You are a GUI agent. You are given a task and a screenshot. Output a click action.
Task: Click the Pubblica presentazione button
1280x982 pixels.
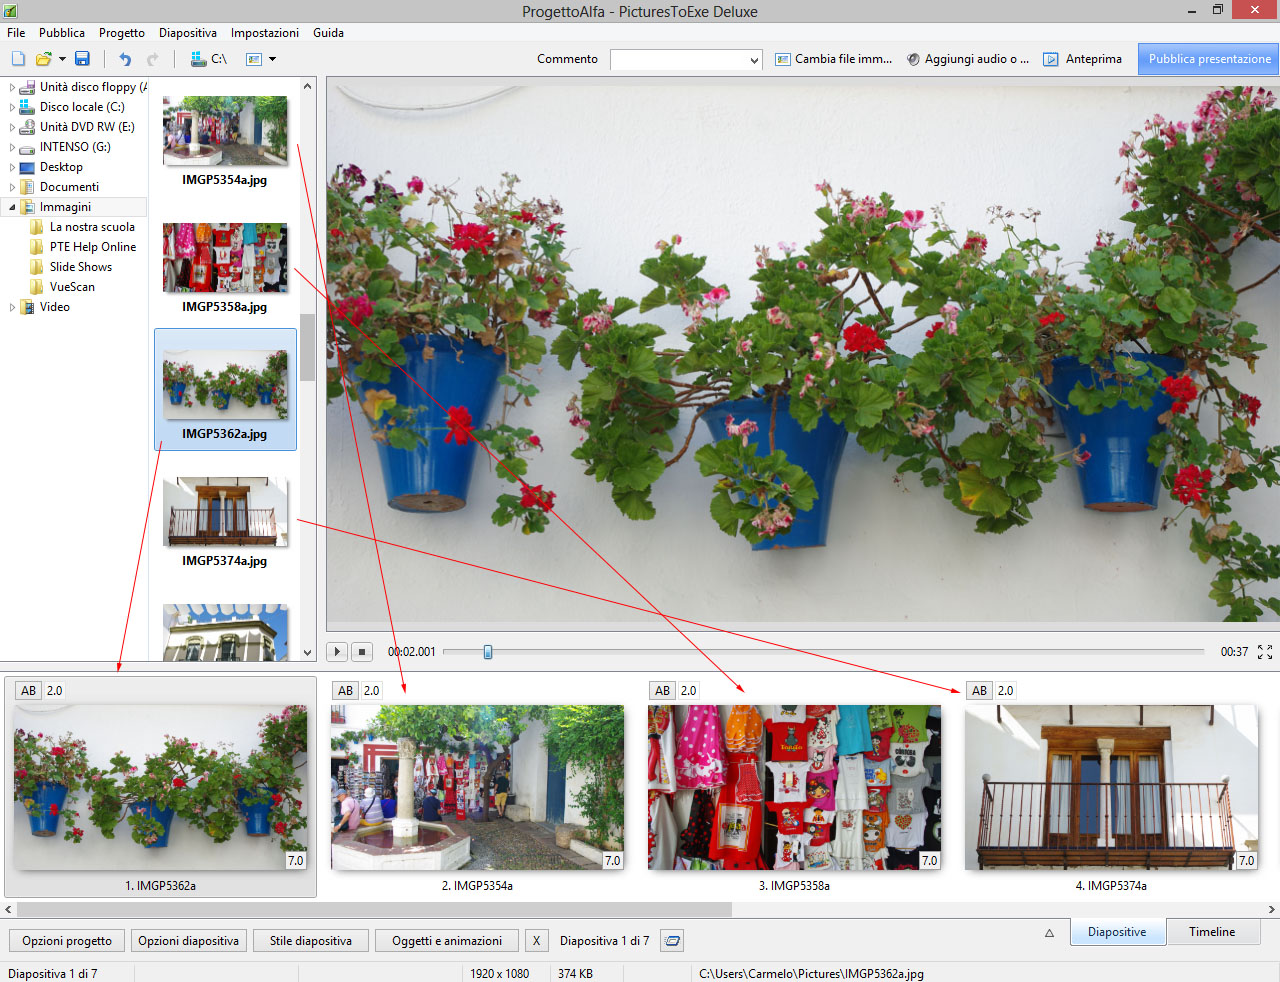point(1209,59)
